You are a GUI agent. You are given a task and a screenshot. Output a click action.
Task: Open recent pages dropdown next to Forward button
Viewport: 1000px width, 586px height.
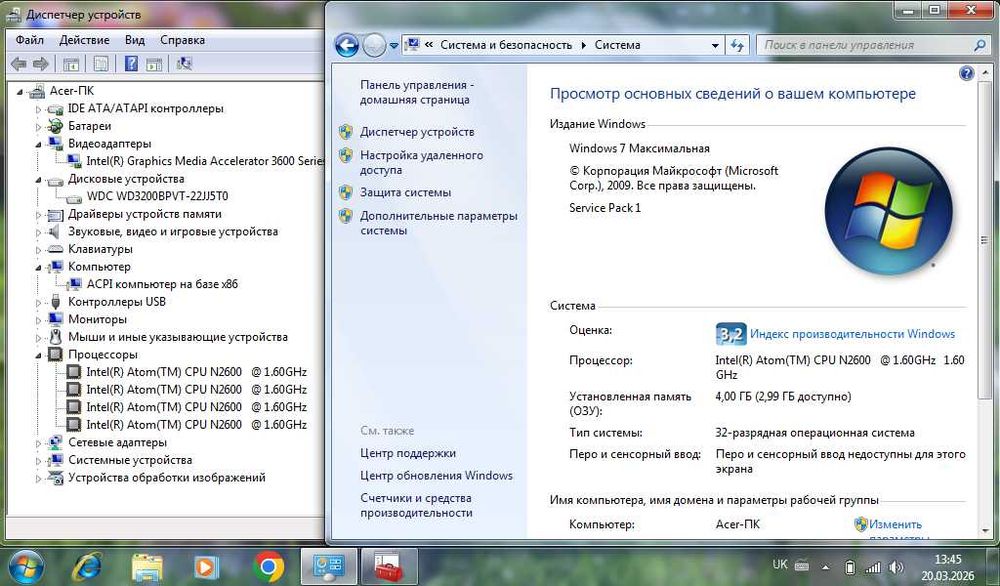tap(394, 46)
